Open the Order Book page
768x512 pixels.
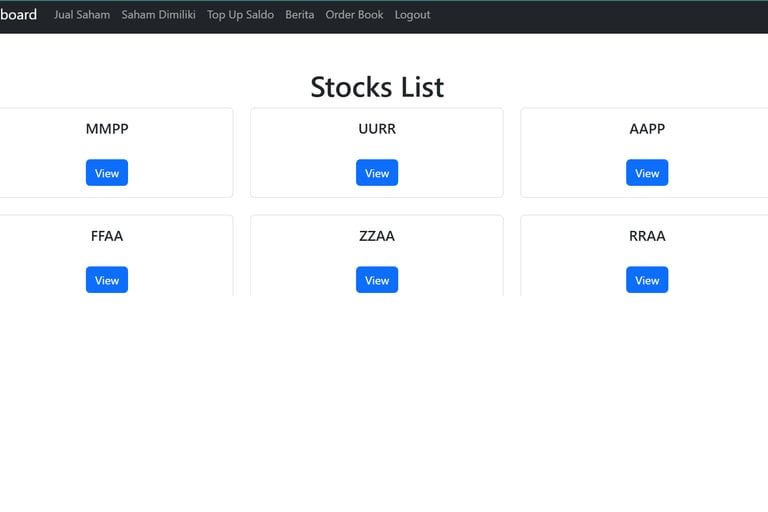point(354,15)
